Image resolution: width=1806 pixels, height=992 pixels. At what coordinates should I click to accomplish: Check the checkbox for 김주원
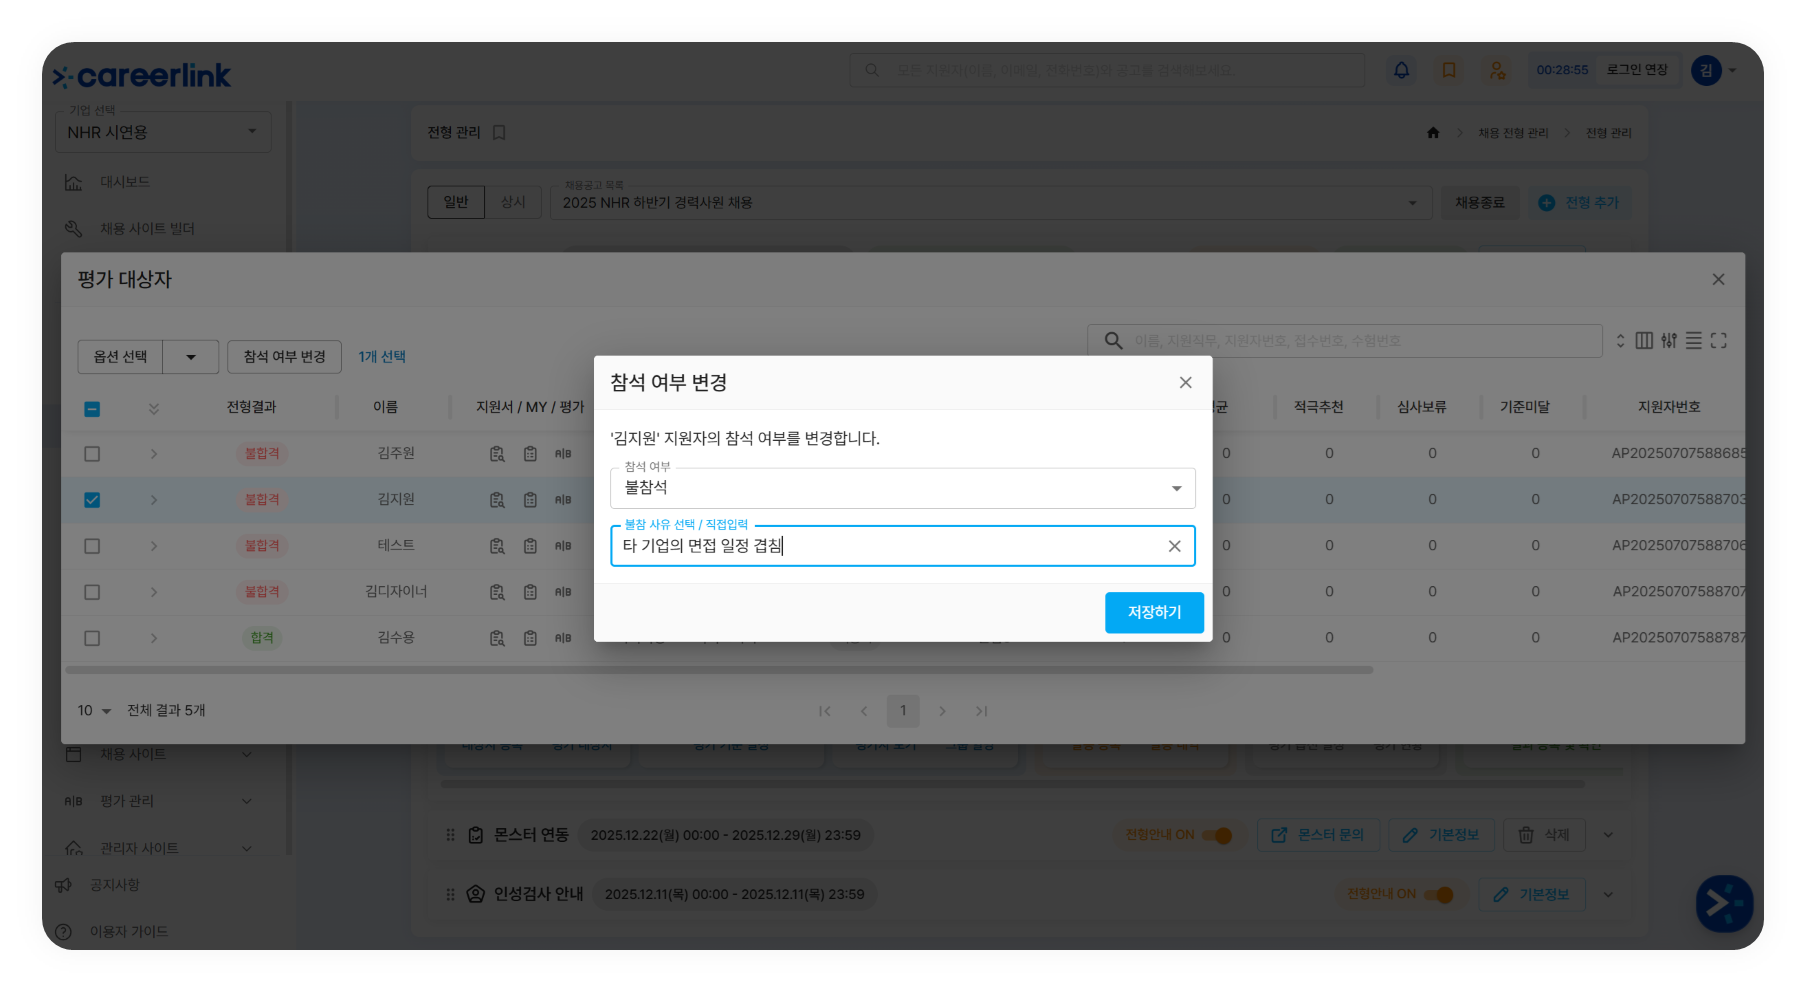[92, 454]
